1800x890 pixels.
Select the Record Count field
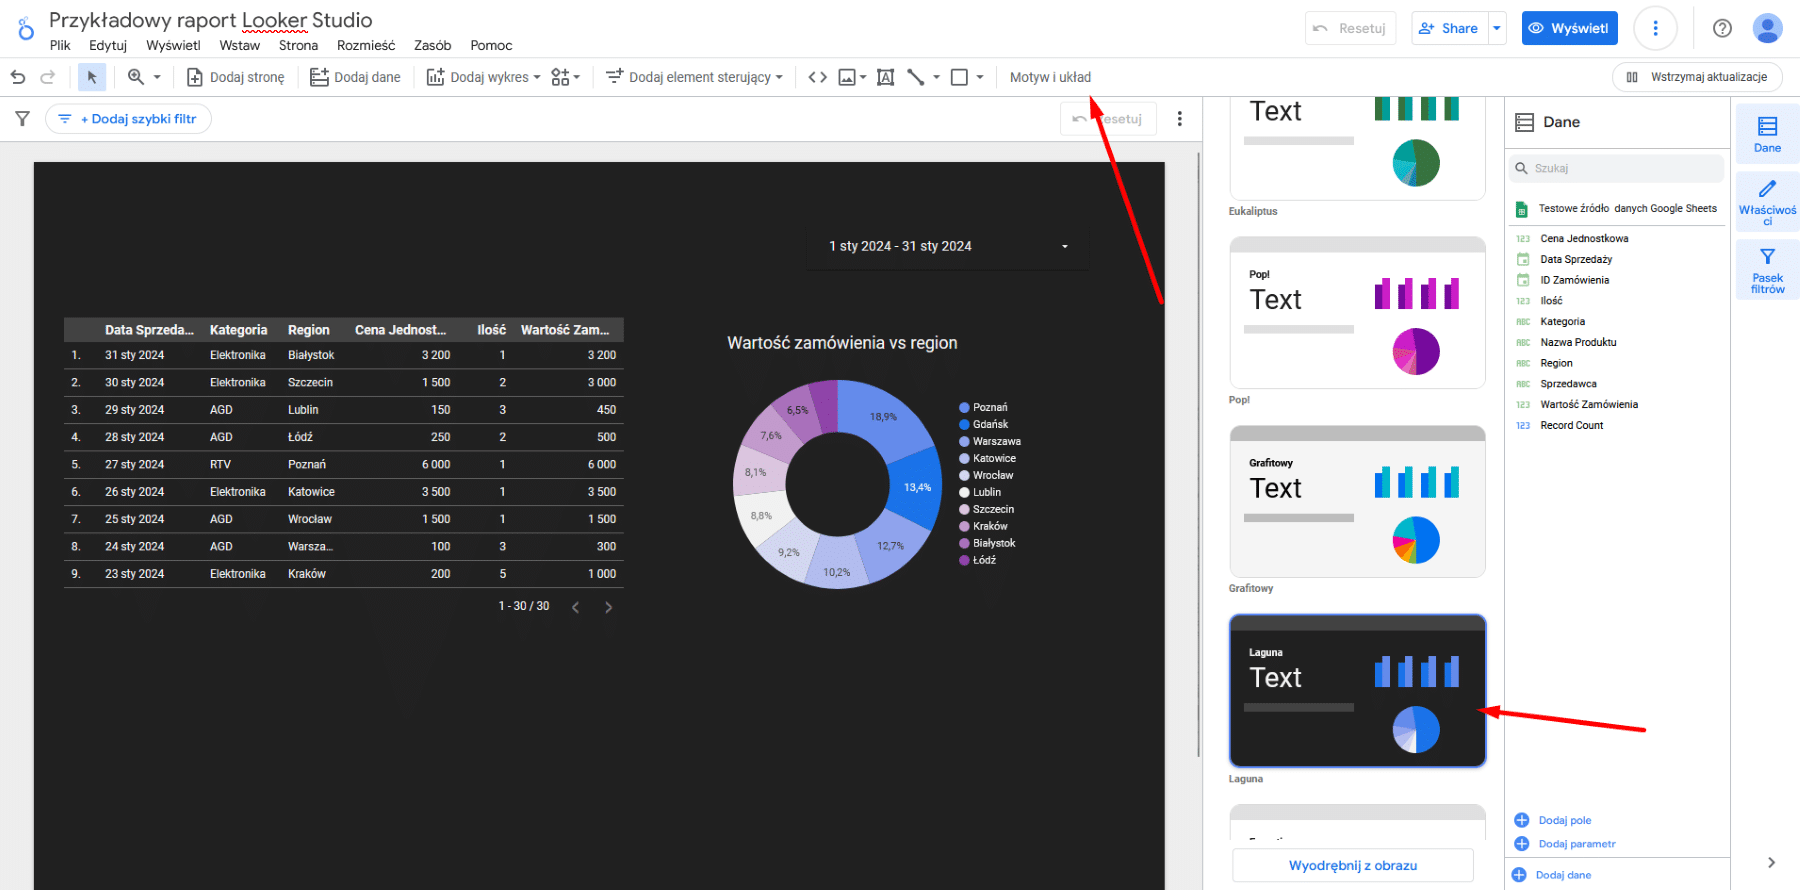1571,425
